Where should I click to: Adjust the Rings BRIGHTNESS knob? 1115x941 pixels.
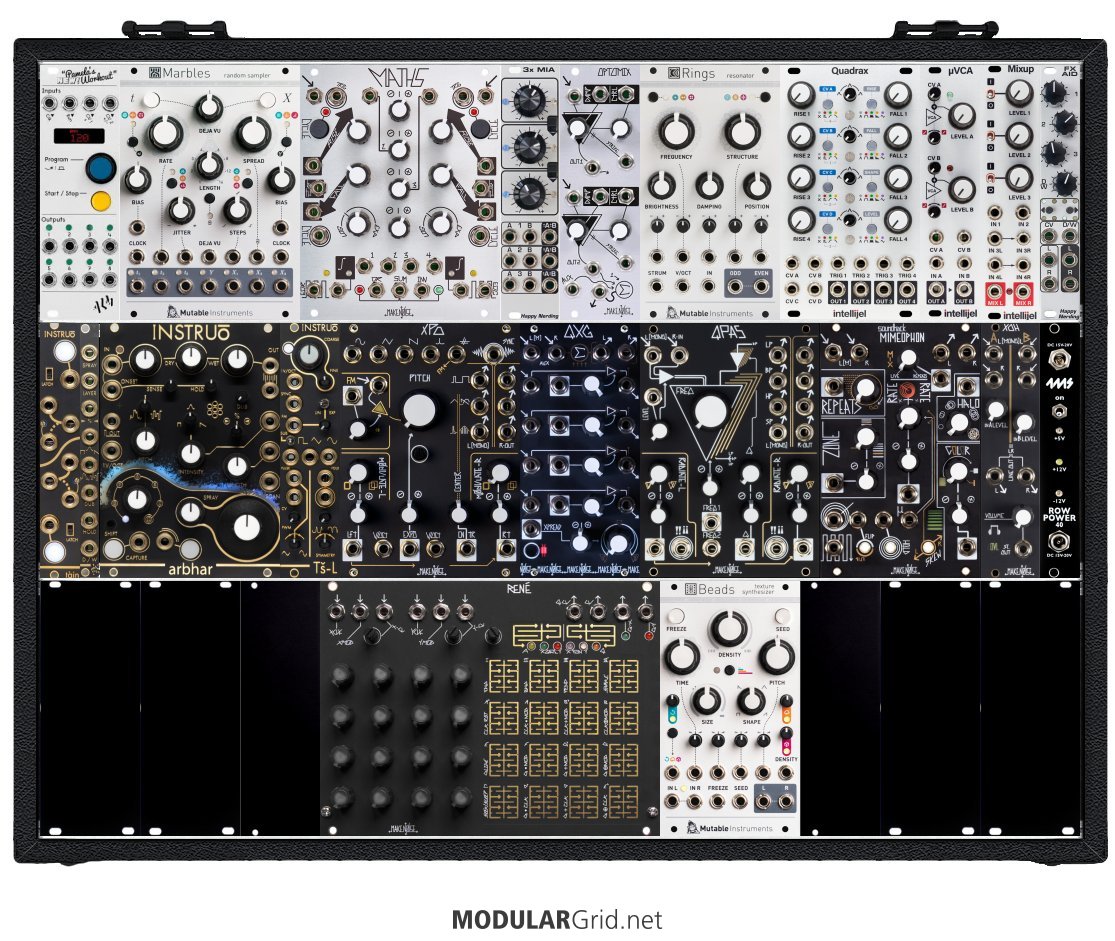661,186
